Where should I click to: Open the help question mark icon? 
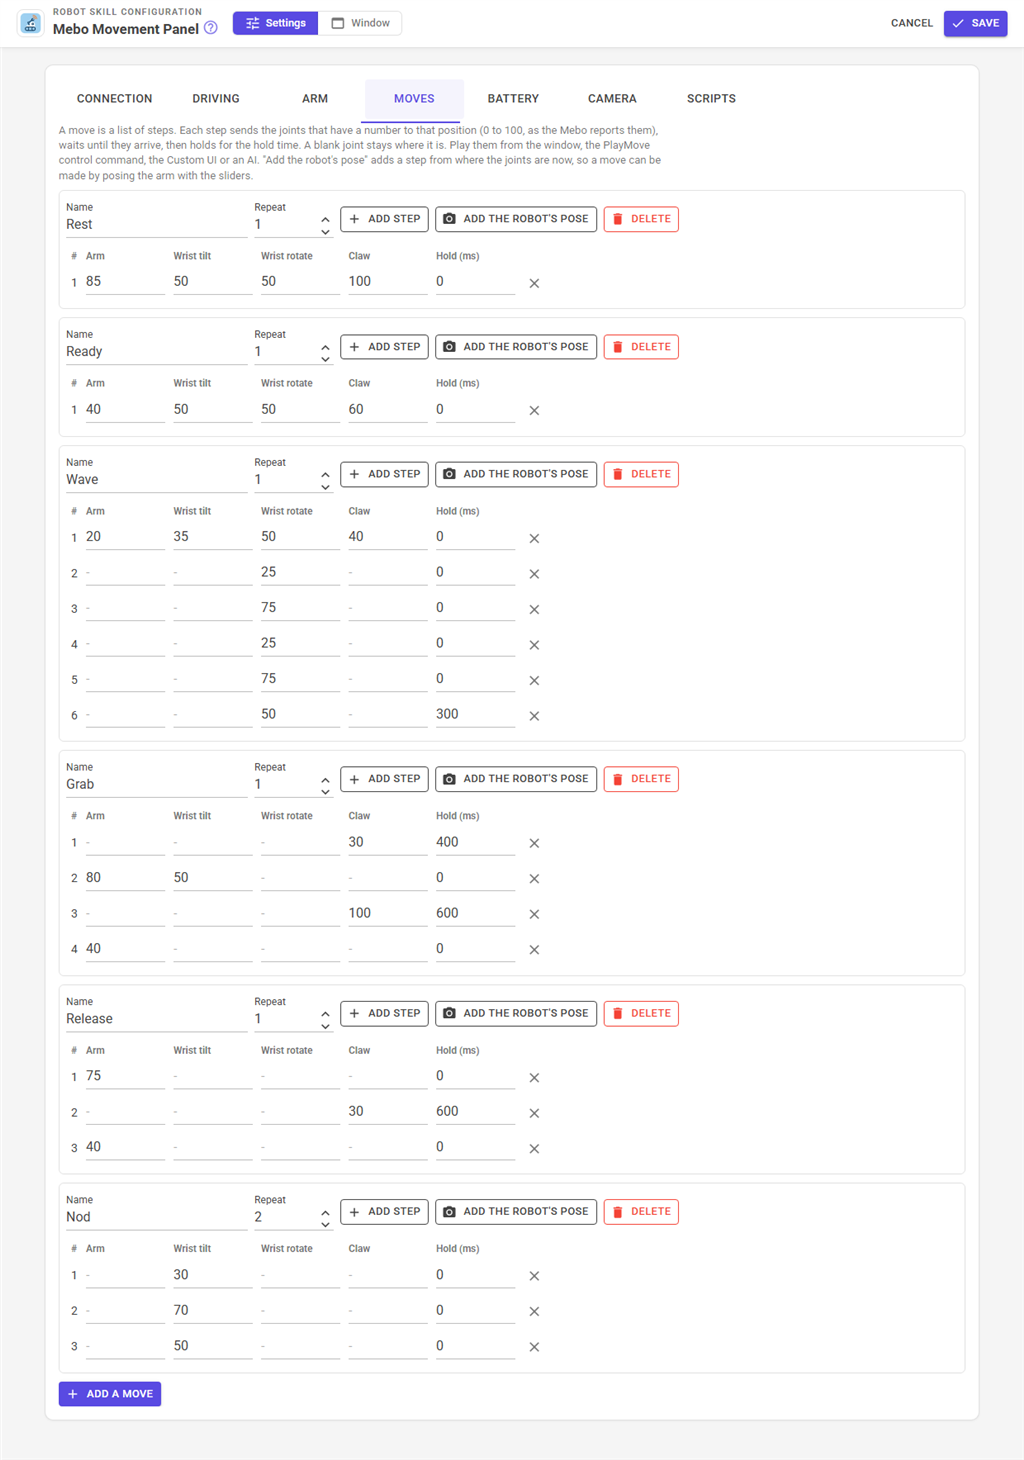[211, 28]
